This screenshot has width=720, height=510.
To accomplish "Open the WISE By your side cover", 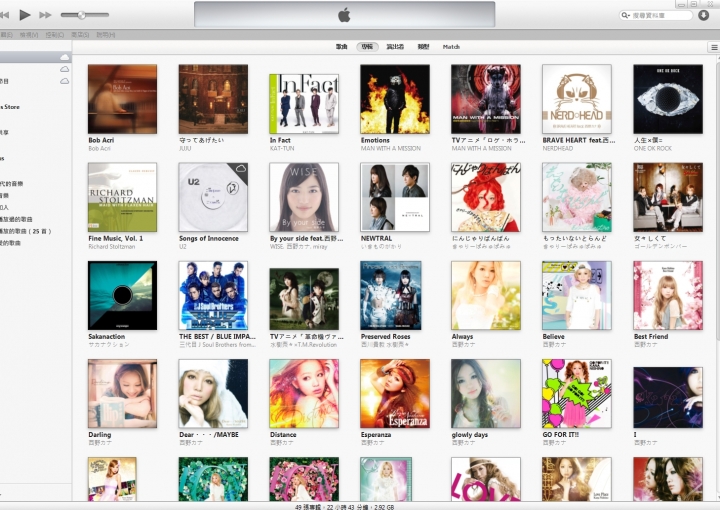I will [x=304, y=197].
